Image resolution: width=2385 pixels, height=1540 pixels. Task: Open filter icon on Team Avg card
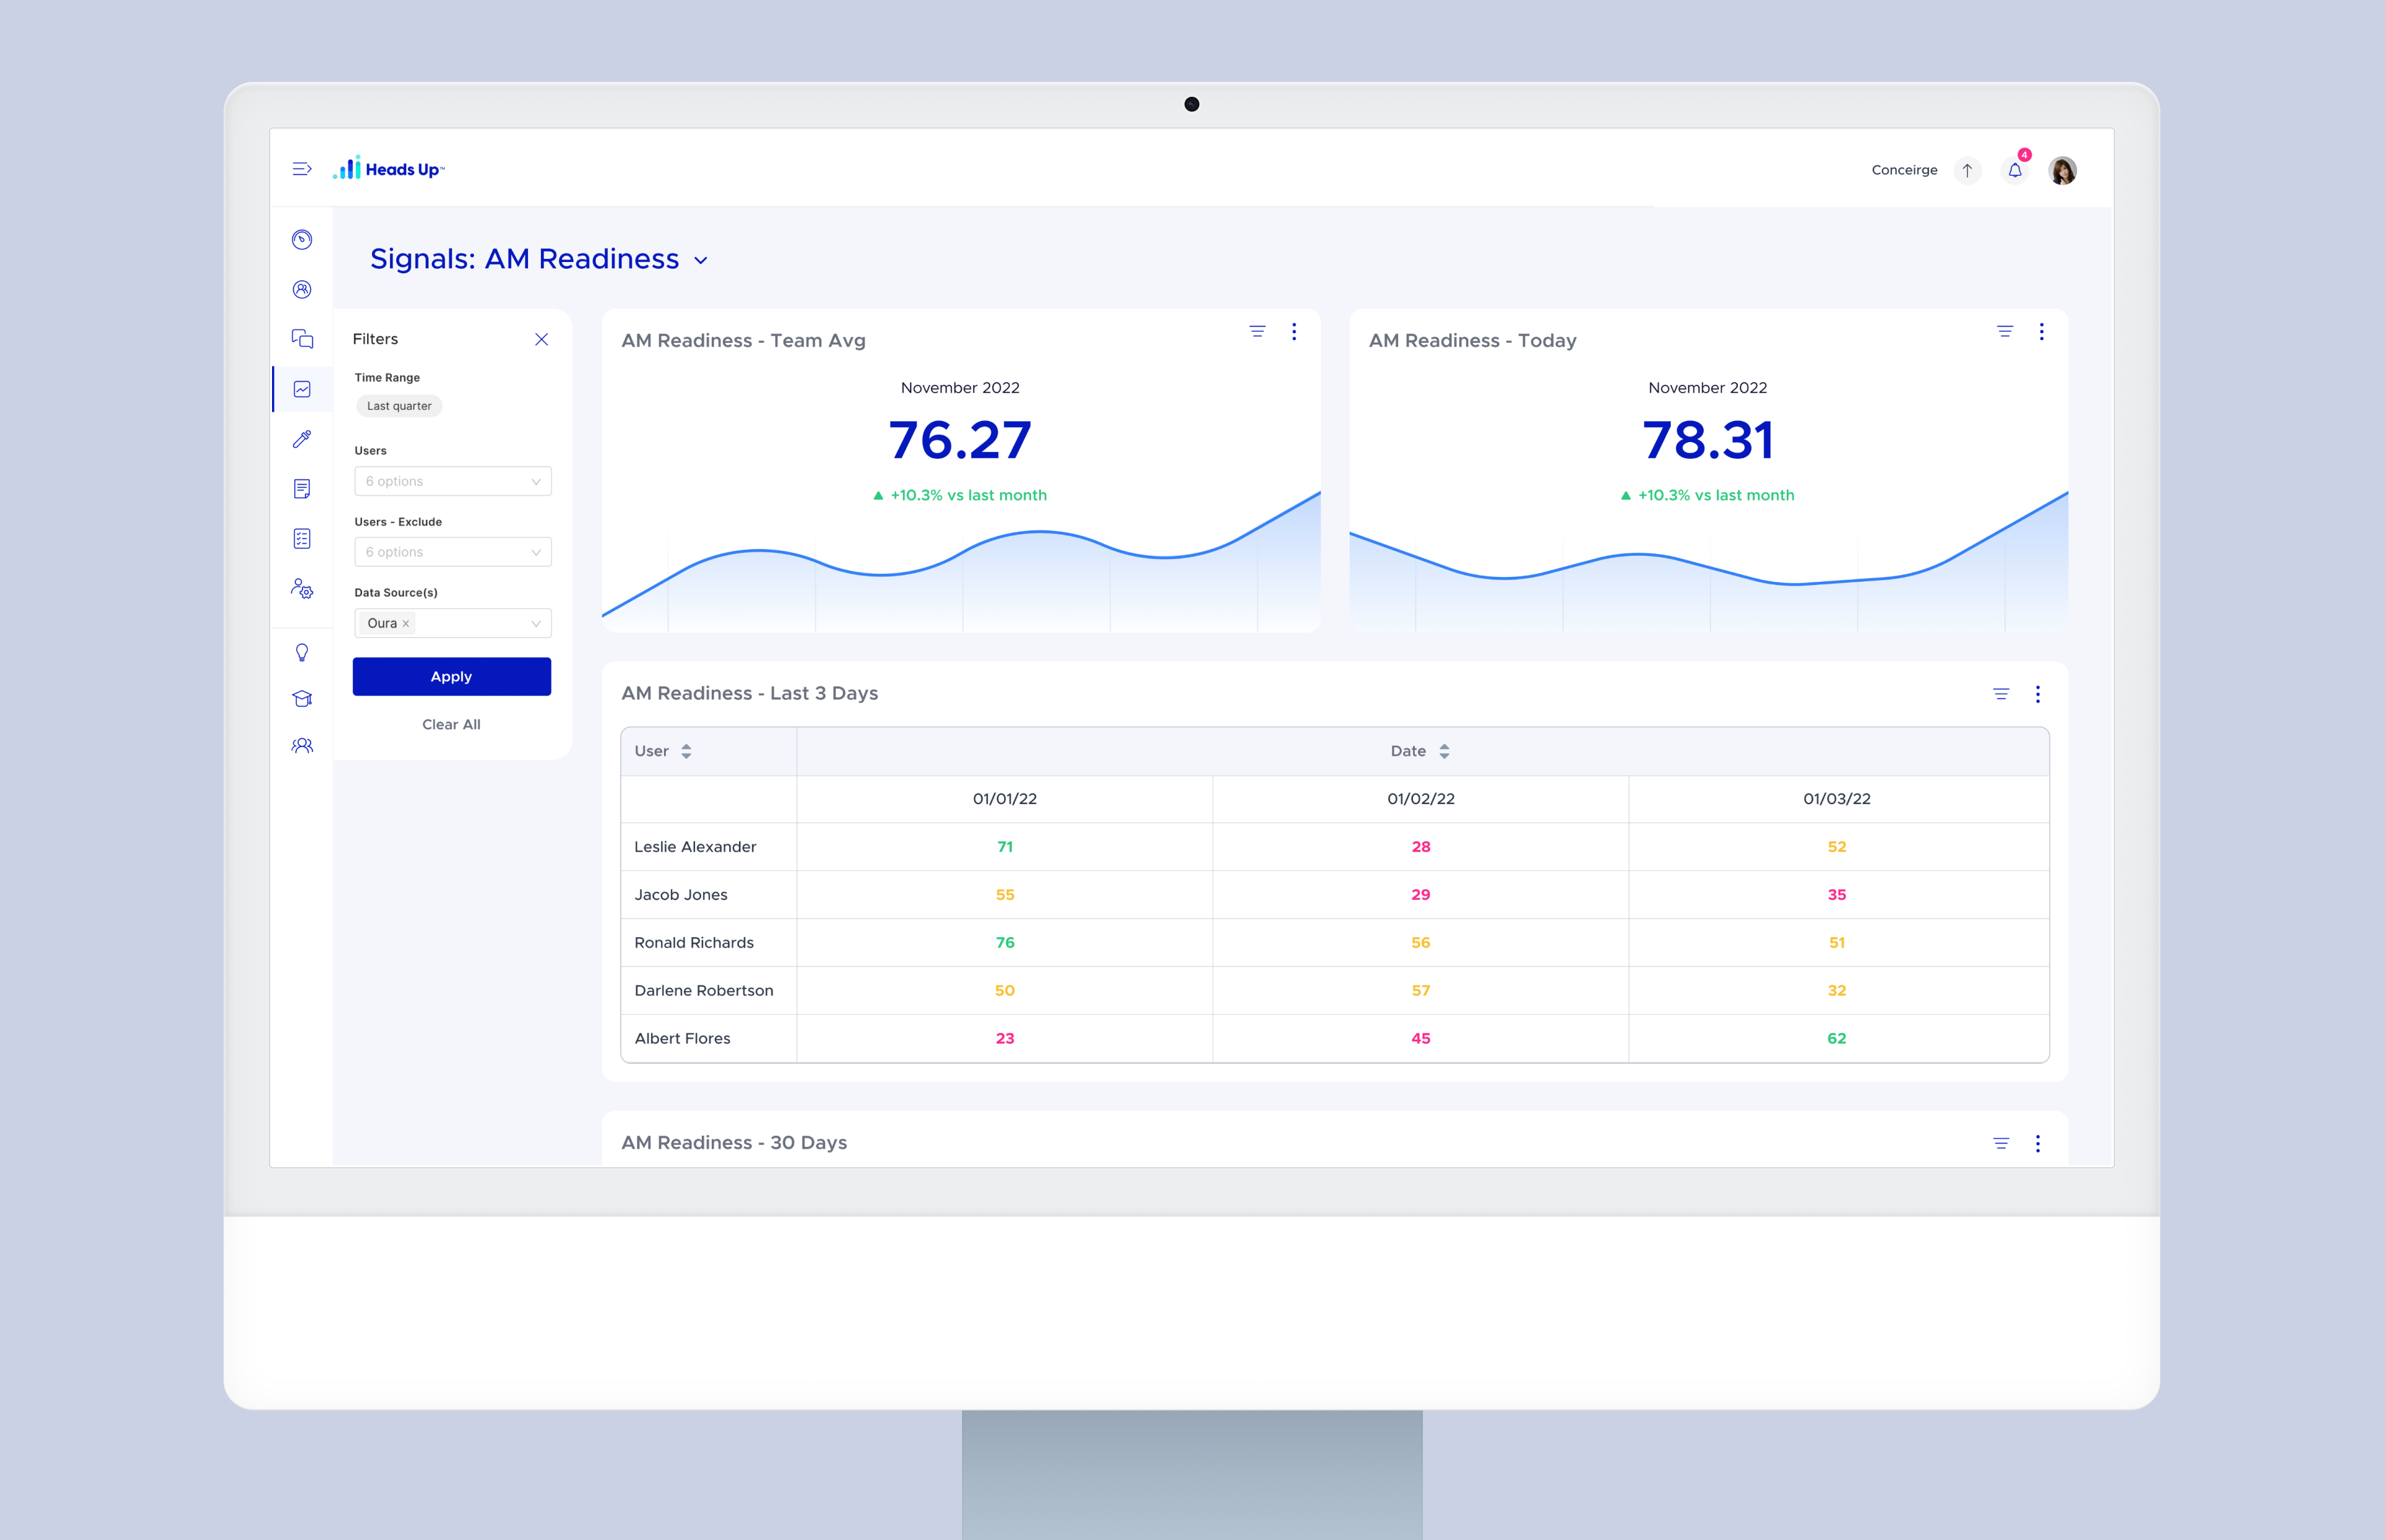[x=1257, y=331]
